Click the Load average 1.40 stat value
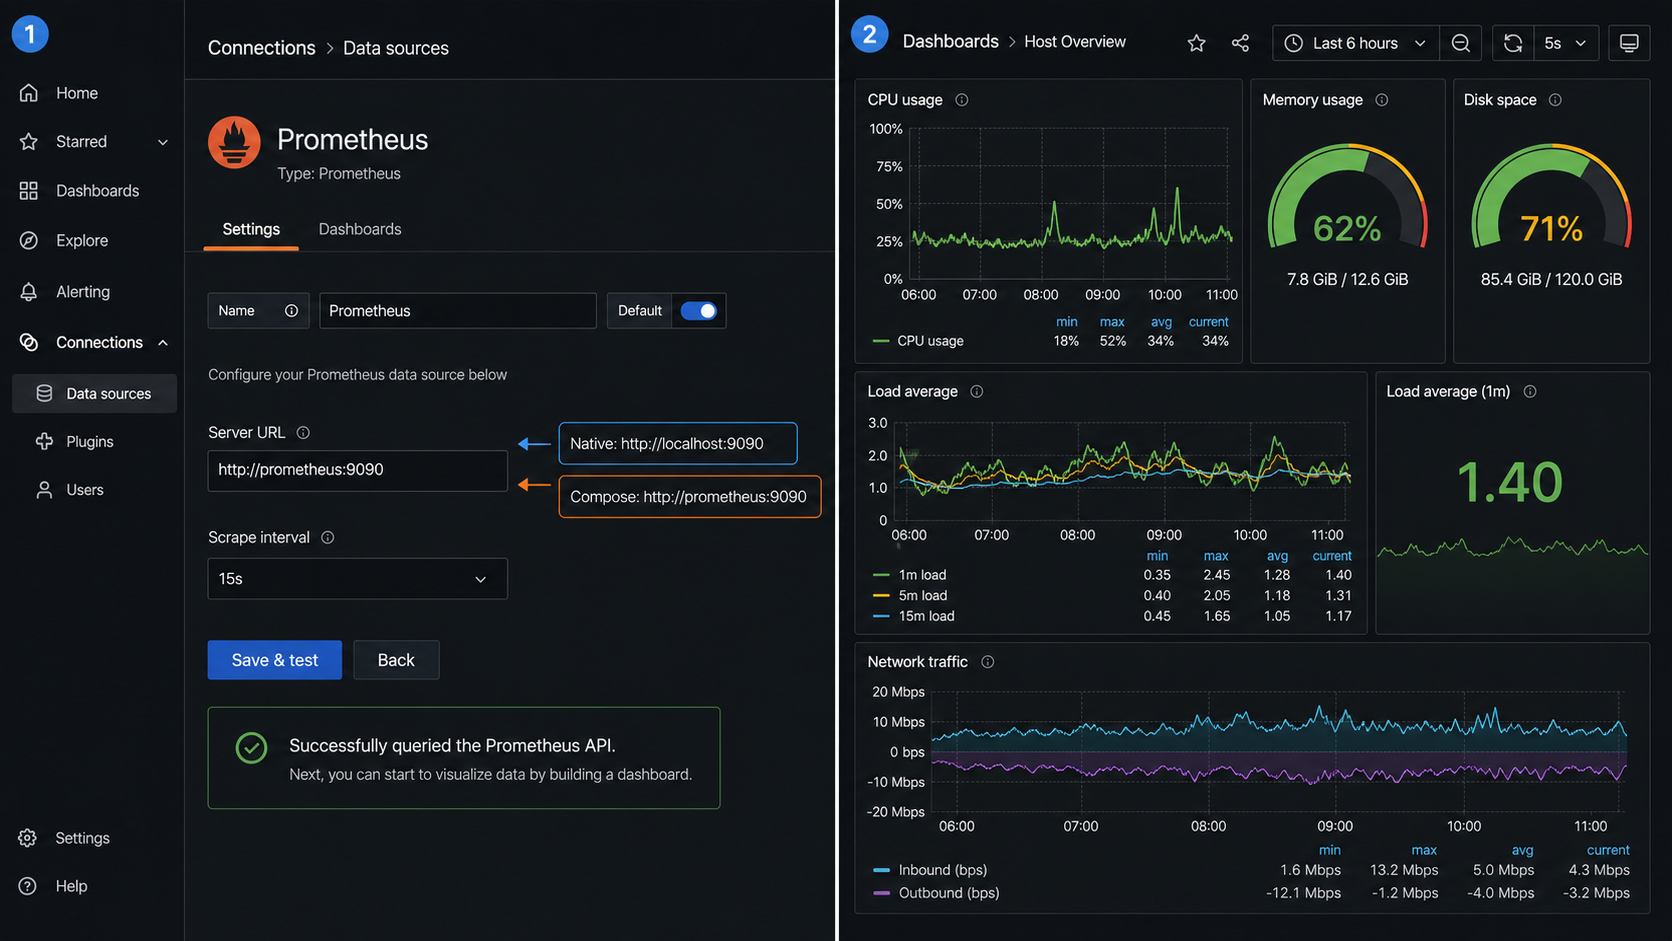The image size is (1672, 941). pyautogui.click(x=1510, y=483)
